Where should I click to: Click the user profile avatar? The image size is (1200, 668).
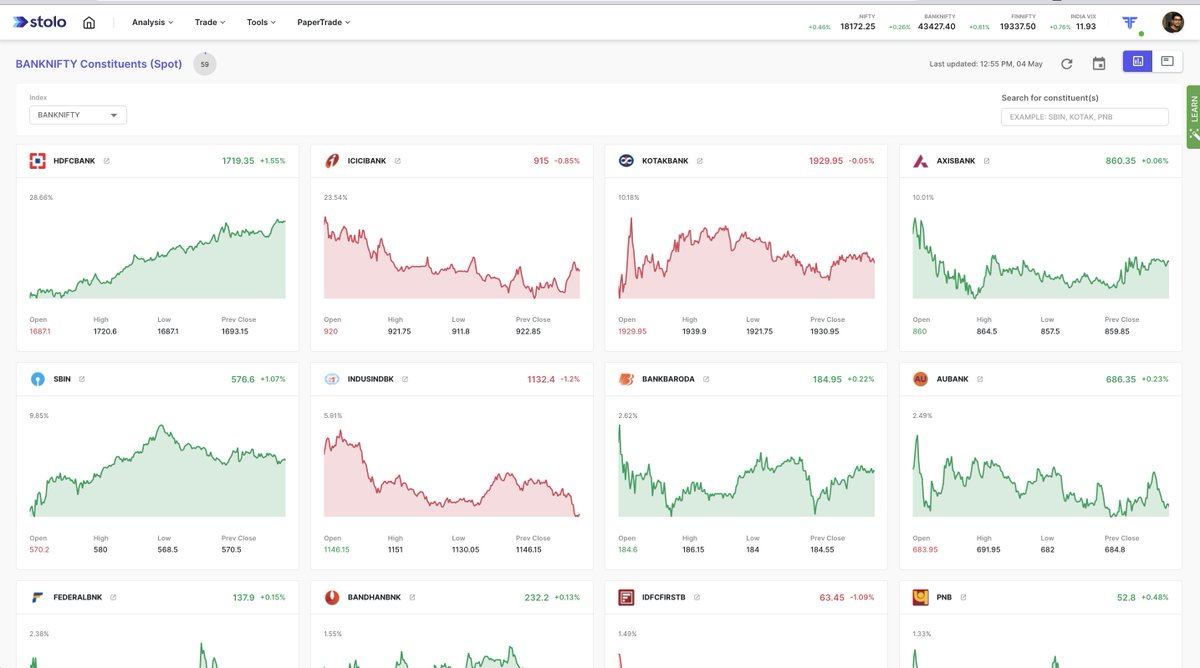[x=1173, y=22]
